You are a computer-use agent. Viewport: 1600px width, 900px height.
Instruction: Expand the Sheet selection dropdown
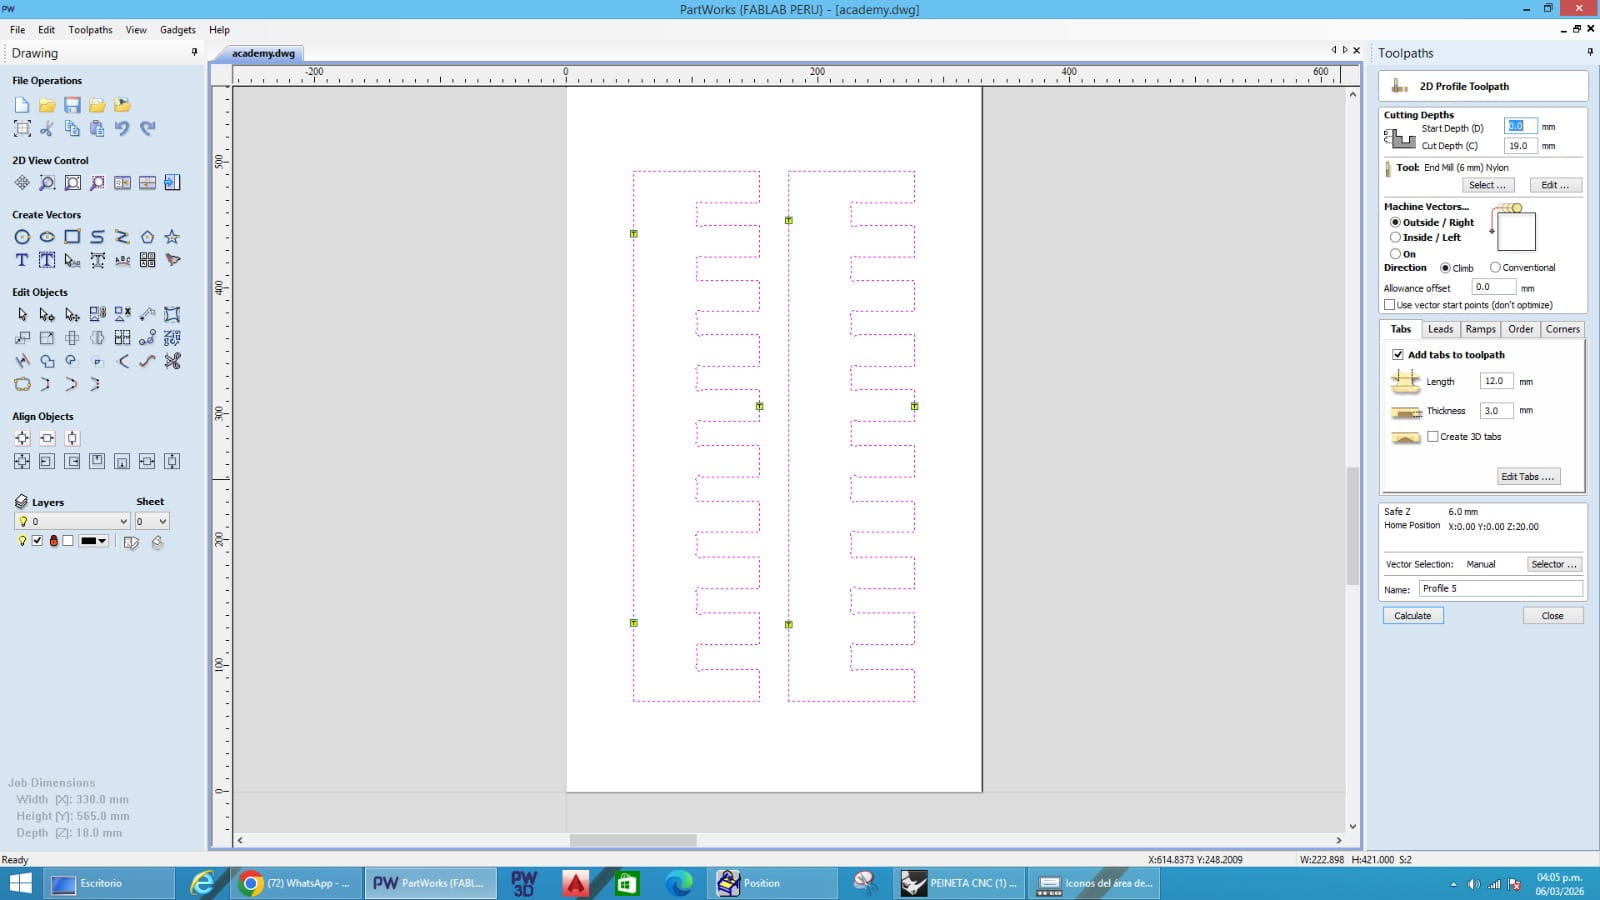pos(163,521)
